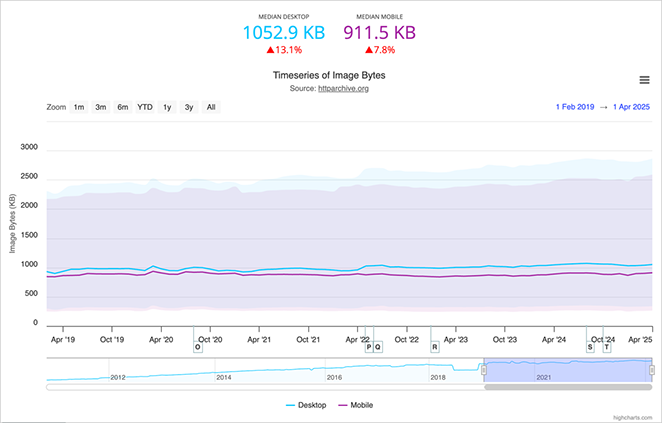Click the O annotation flag marker
The image size is (662, 423).
point(197,347)
